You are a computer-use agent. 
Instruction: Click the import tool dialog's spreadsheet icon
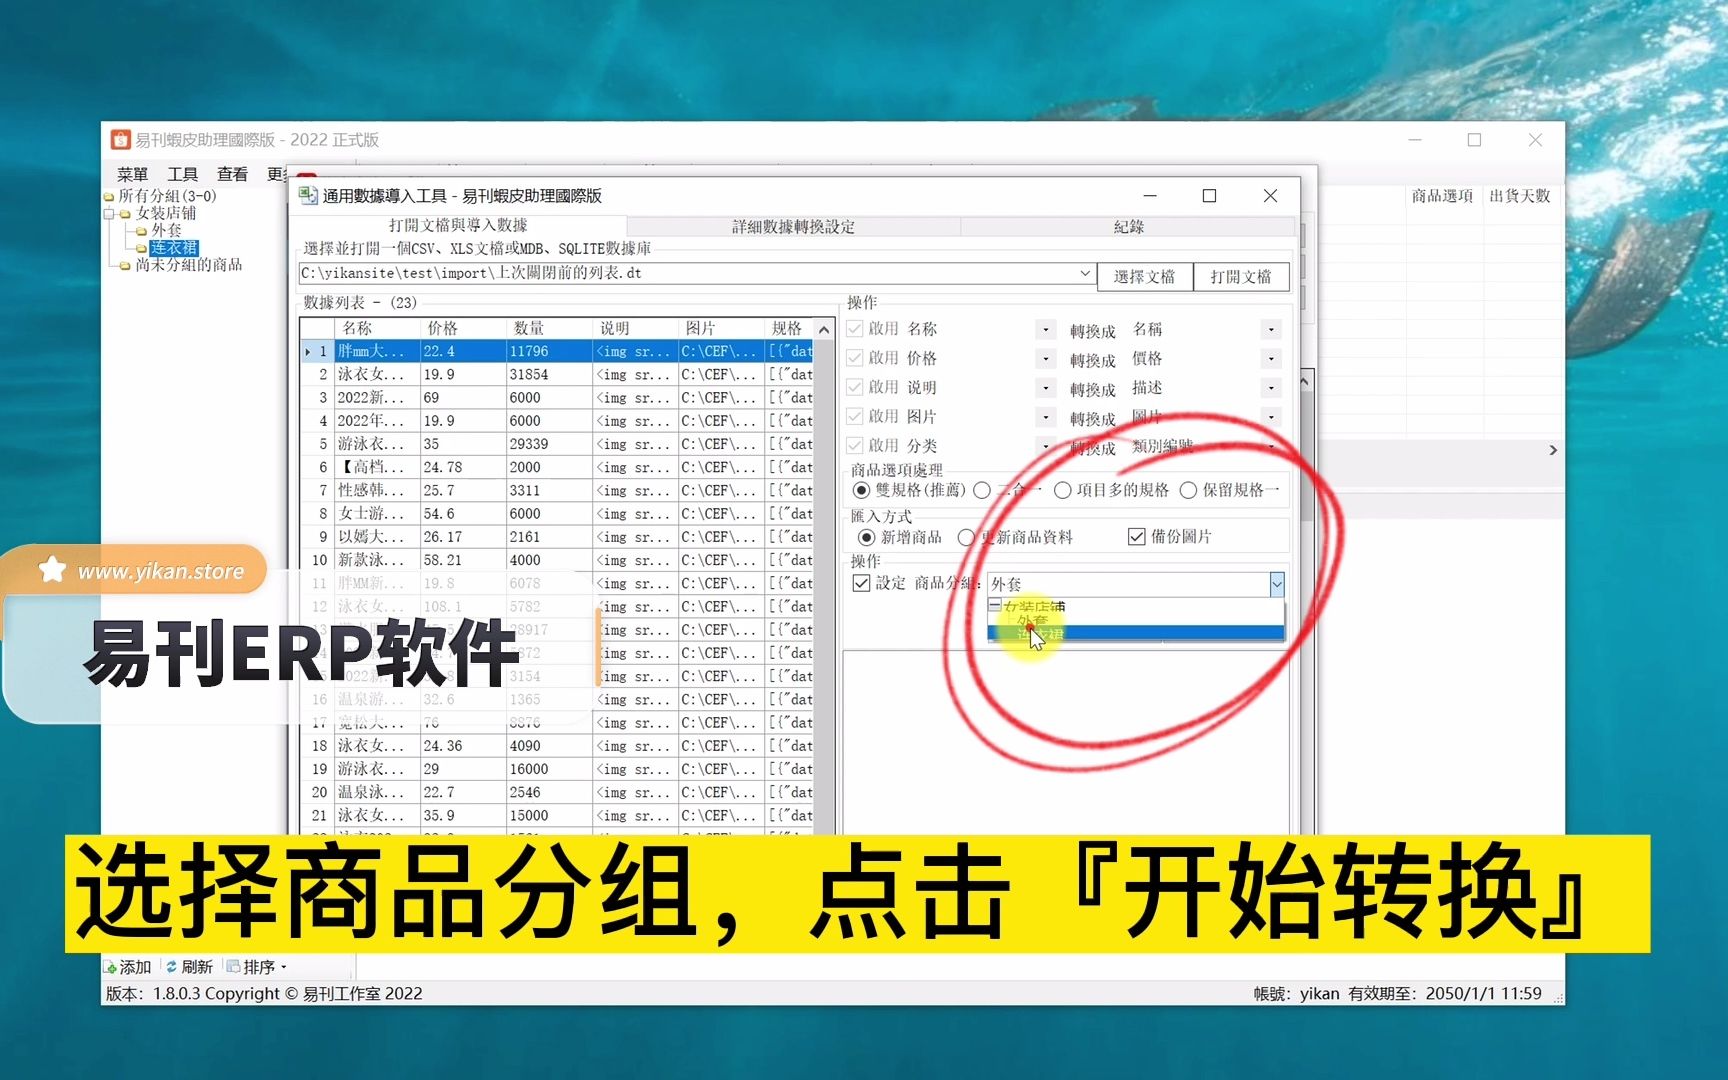pyautogui.click(x=309, y=195)
